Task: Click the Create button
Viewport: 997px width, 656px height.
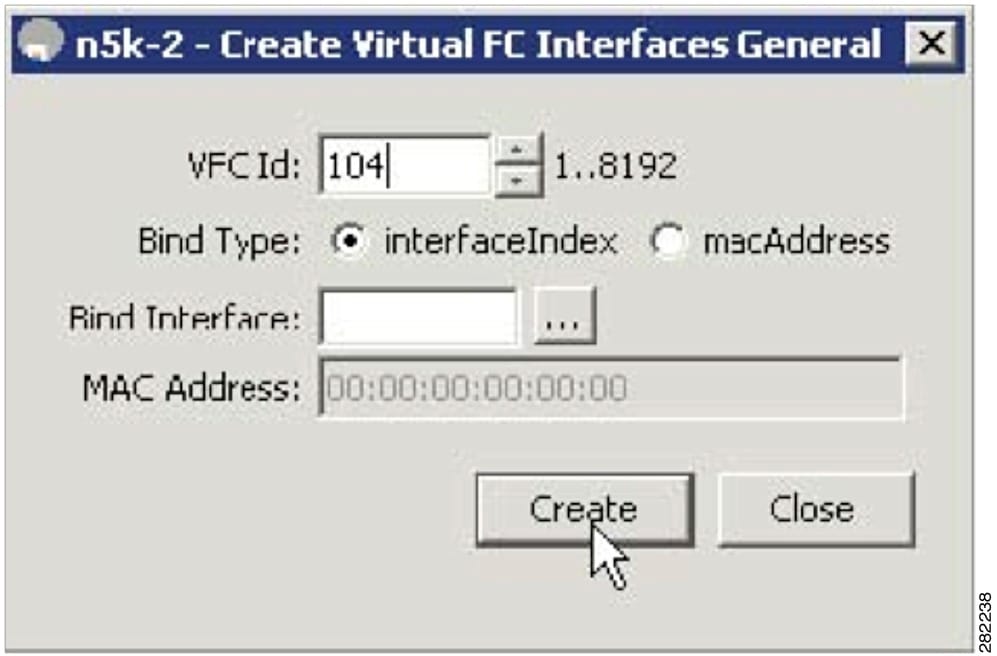Action: (x=584, y=509)
